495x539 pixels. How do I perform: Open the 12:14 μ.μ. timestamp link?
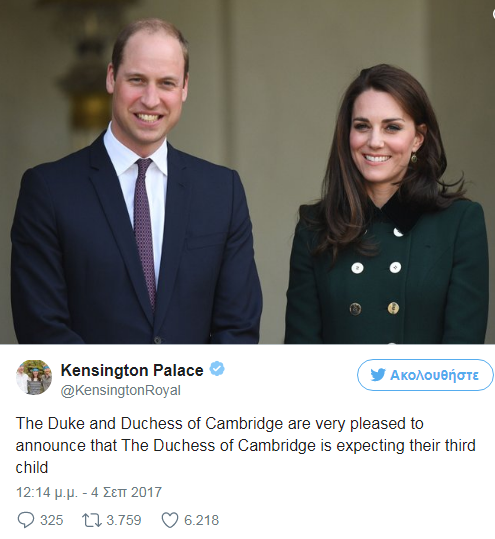(47, 492)
